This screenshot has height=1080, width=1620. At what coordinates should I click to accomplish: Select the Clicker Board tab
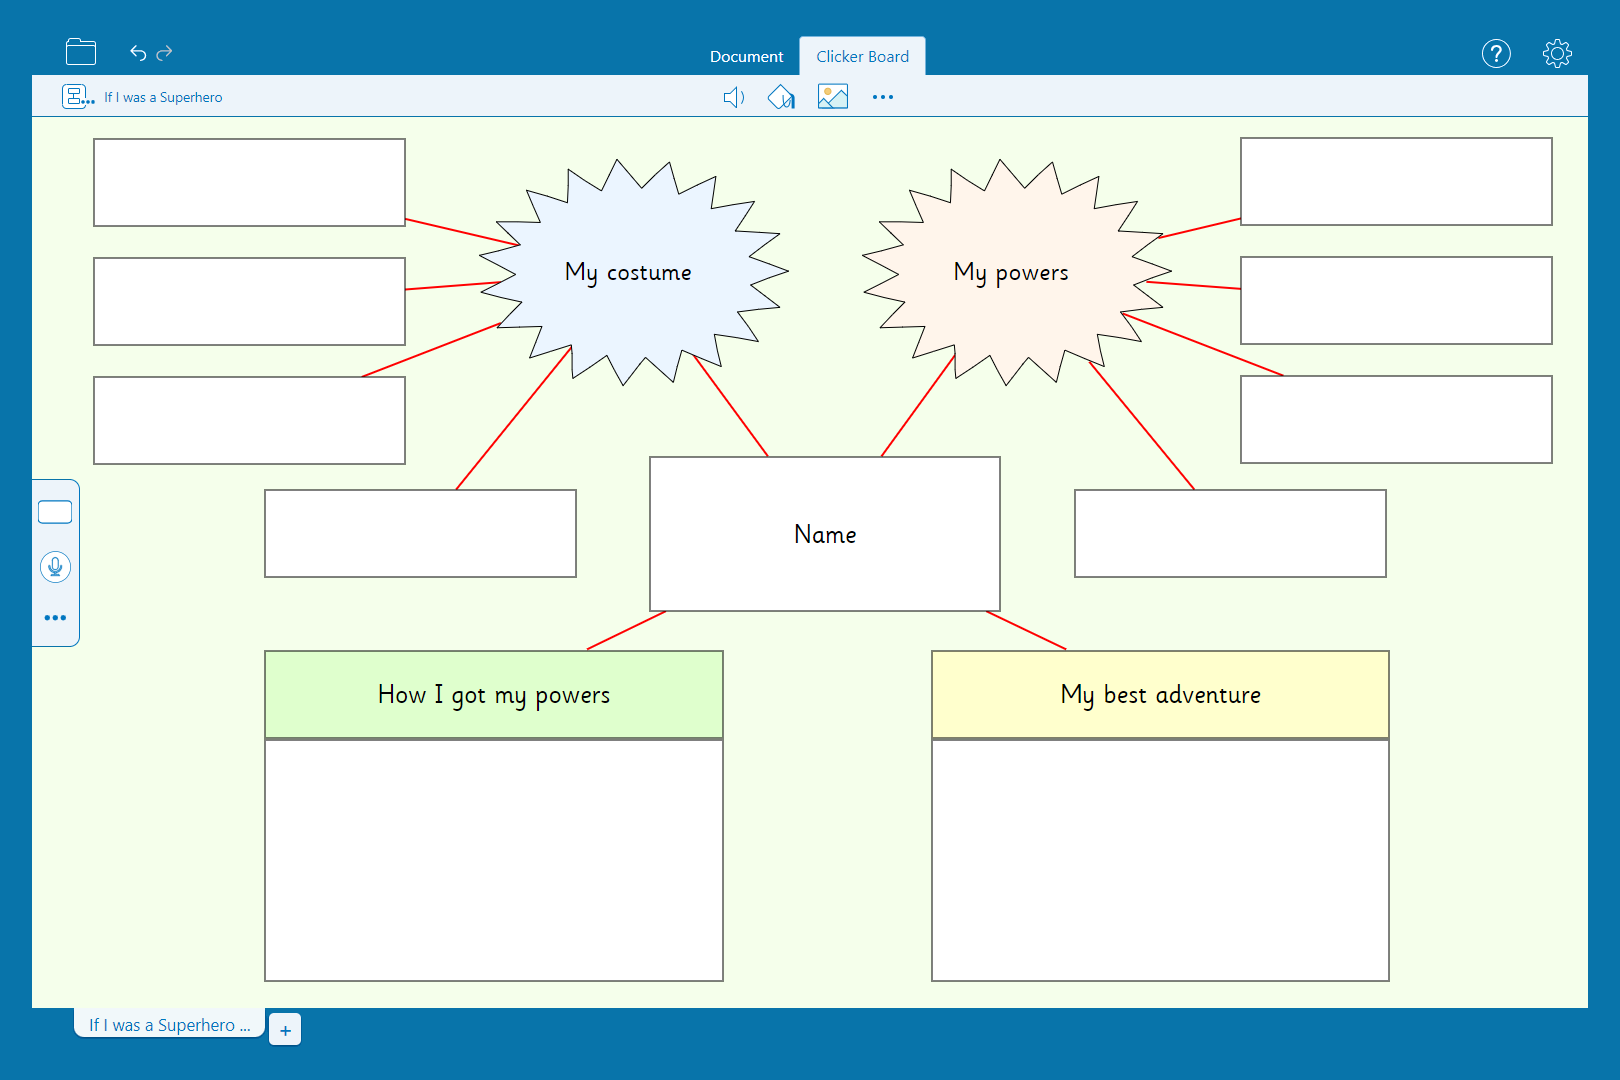862,57
